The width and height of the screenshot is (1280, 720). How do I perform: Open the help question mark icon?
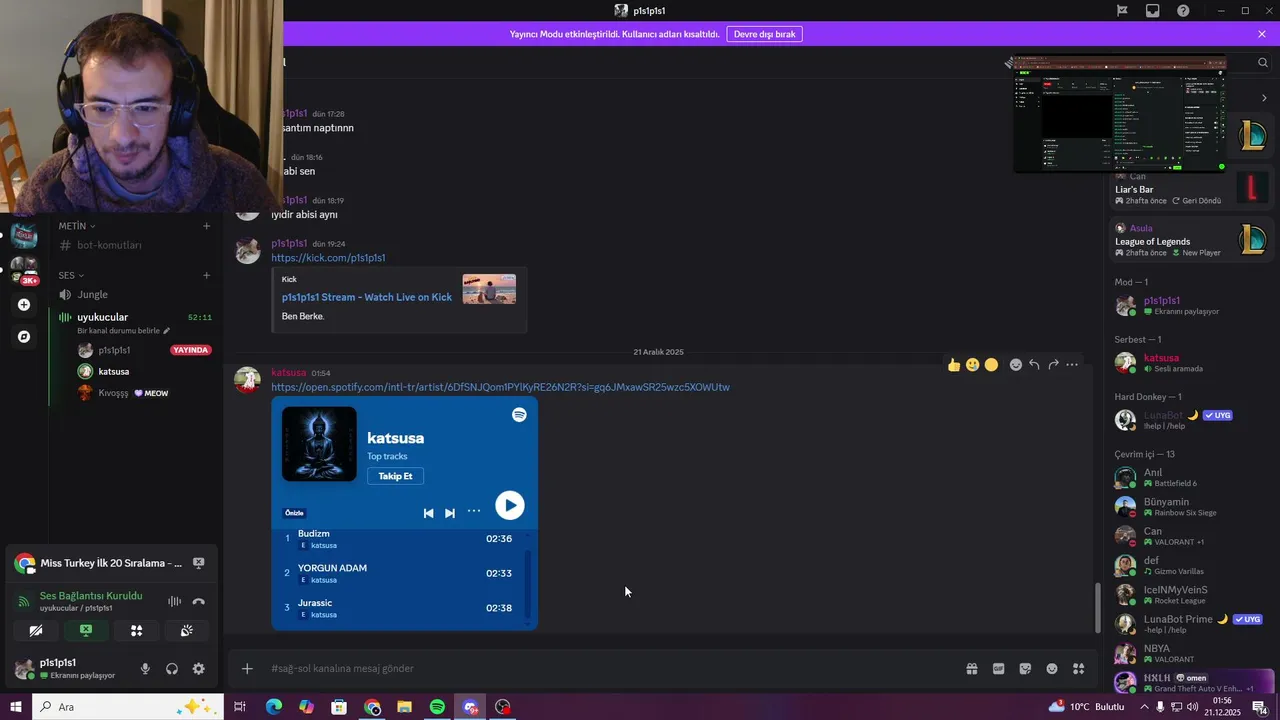point(1183,11)
